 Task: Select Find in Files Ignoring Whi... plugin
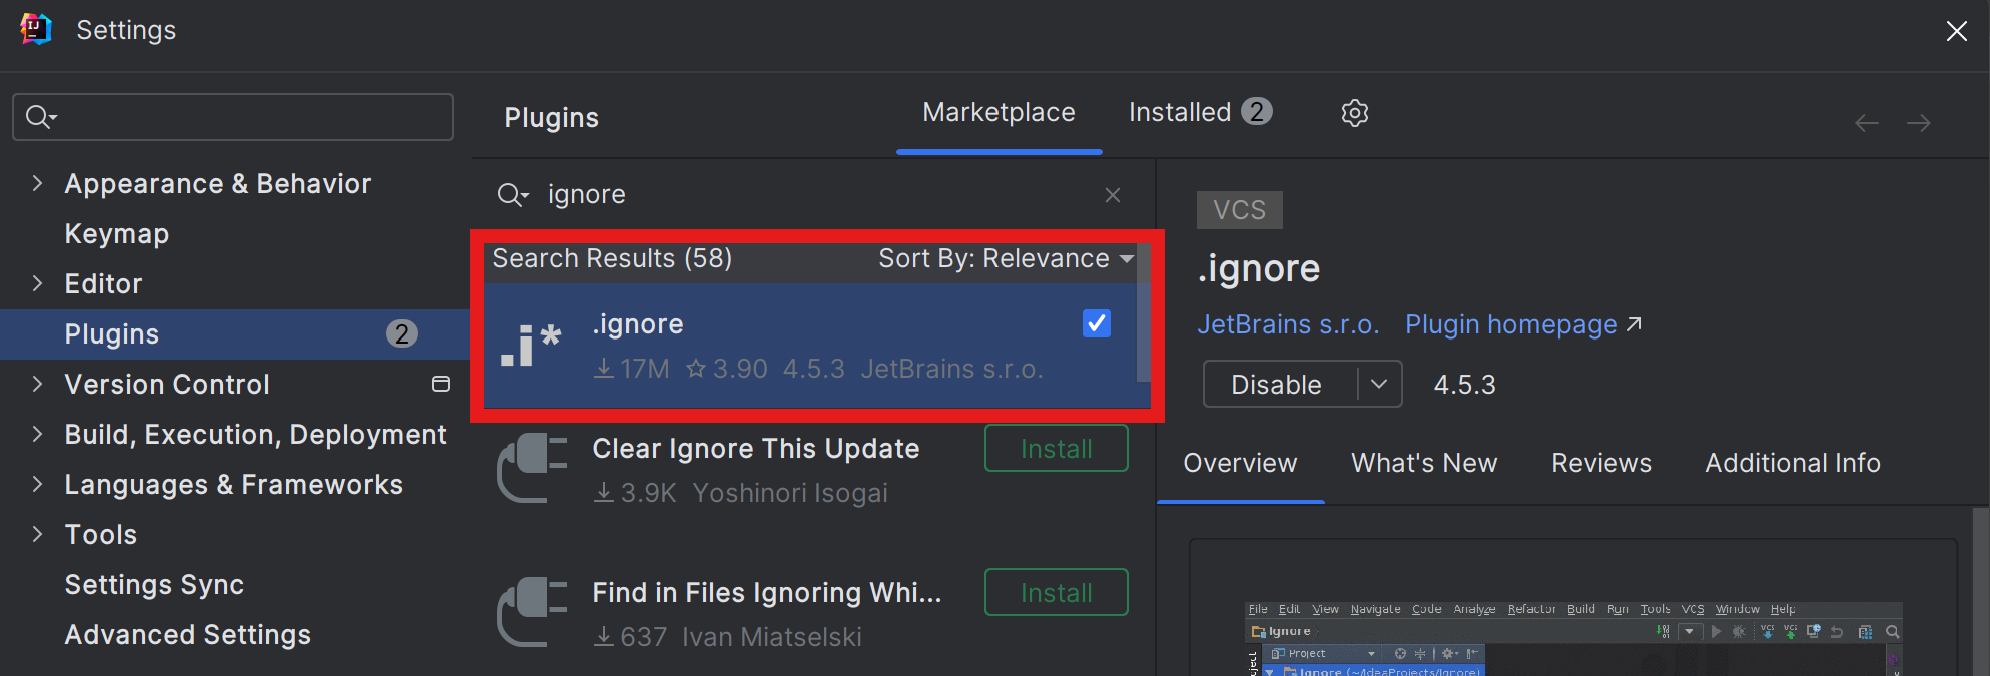point(767,593)
